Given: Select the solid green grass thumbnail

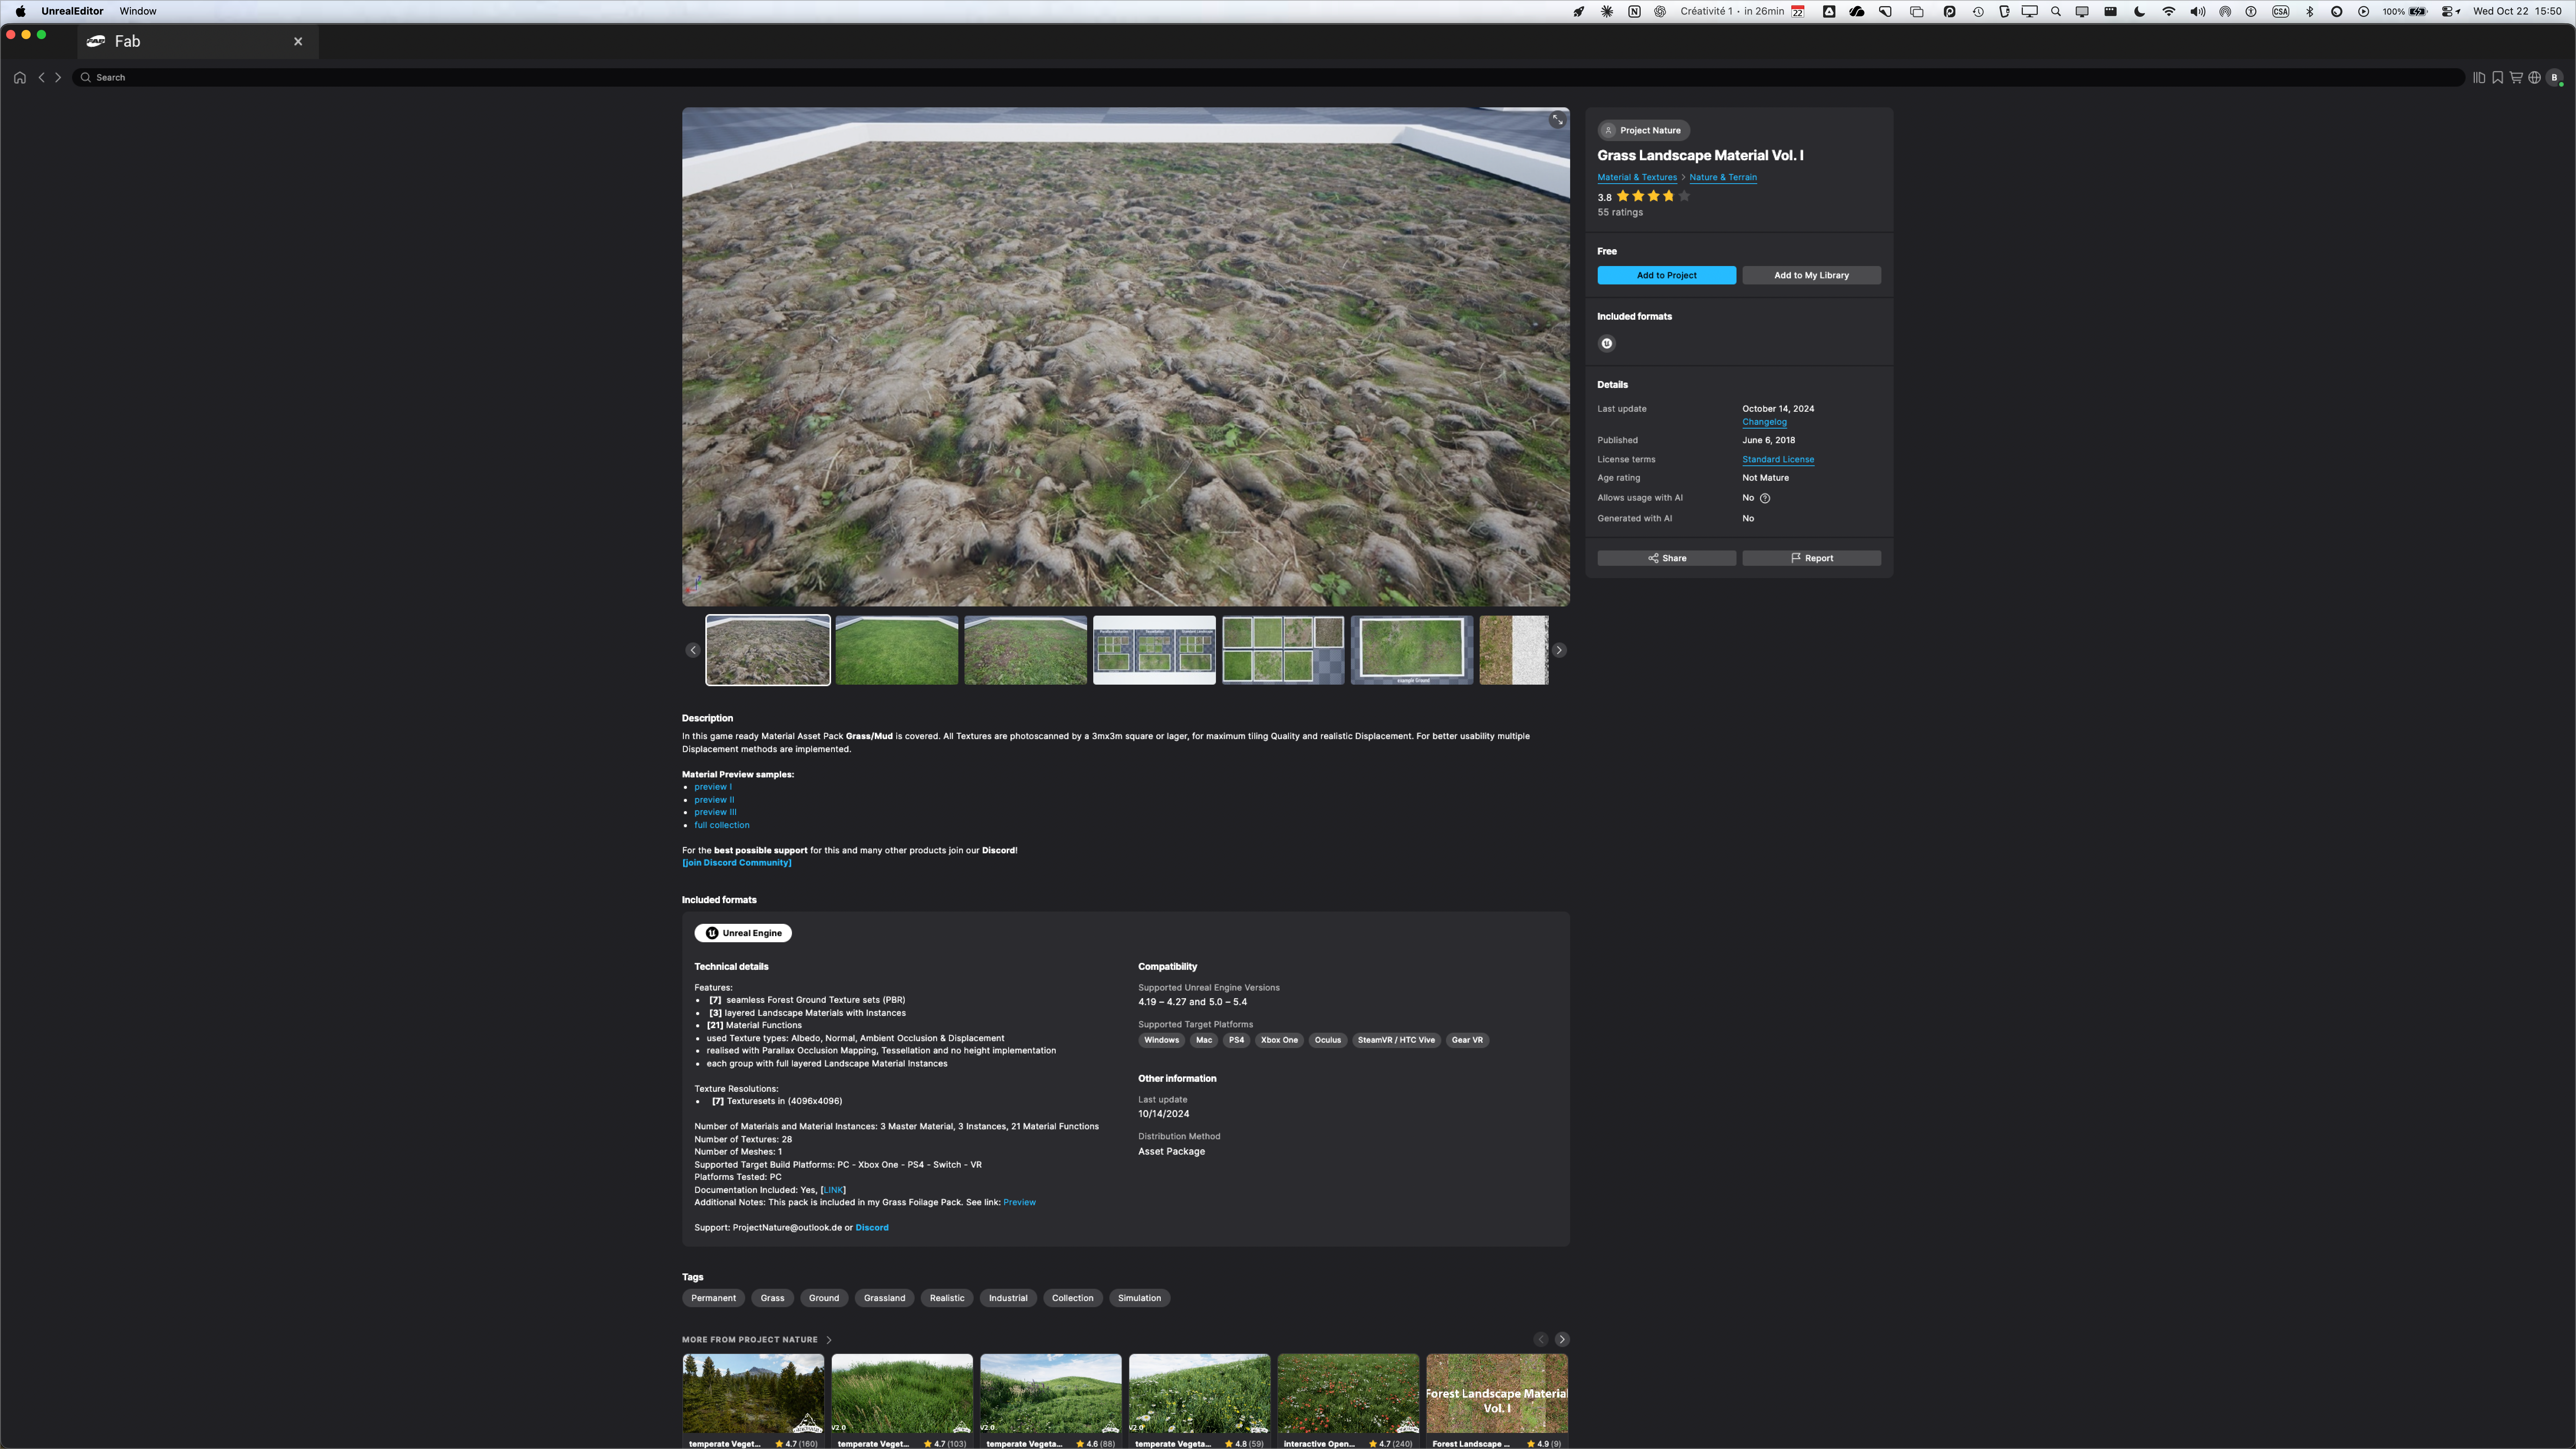Looking at the screenshot, I should click(x=897, y=650).
